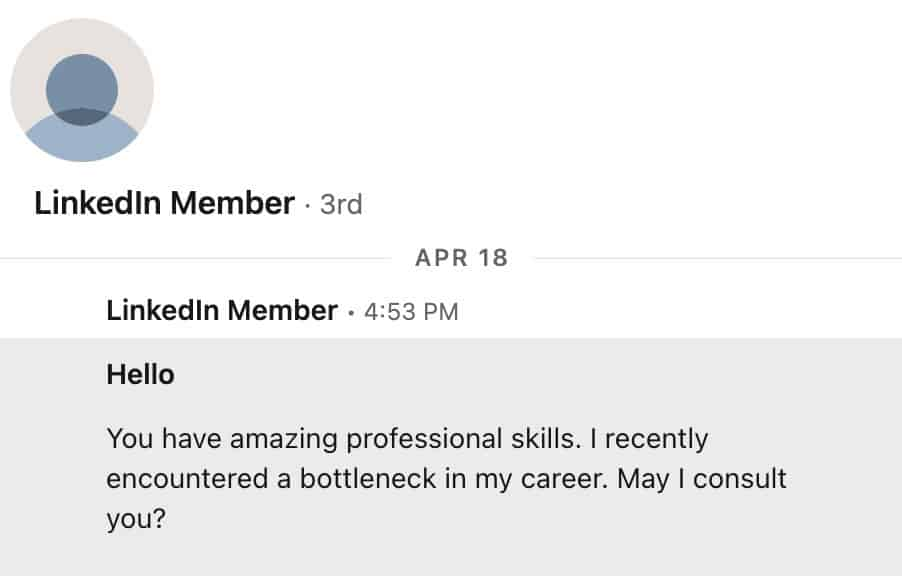Image resolution: width=902 pixels, height=576 pixels.
Task: Click the 3rd degree connection label
Action: [x=341, y=205]
